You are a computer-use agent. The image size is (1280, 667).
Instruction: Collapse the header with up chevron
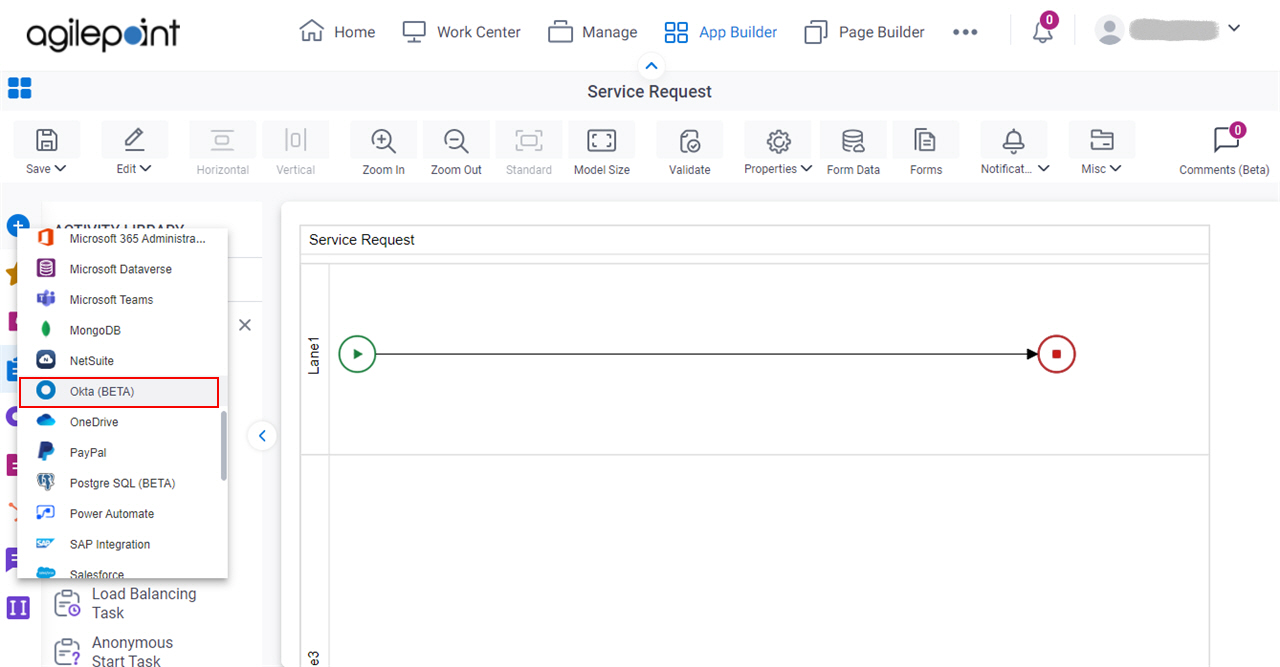(651, 66)
